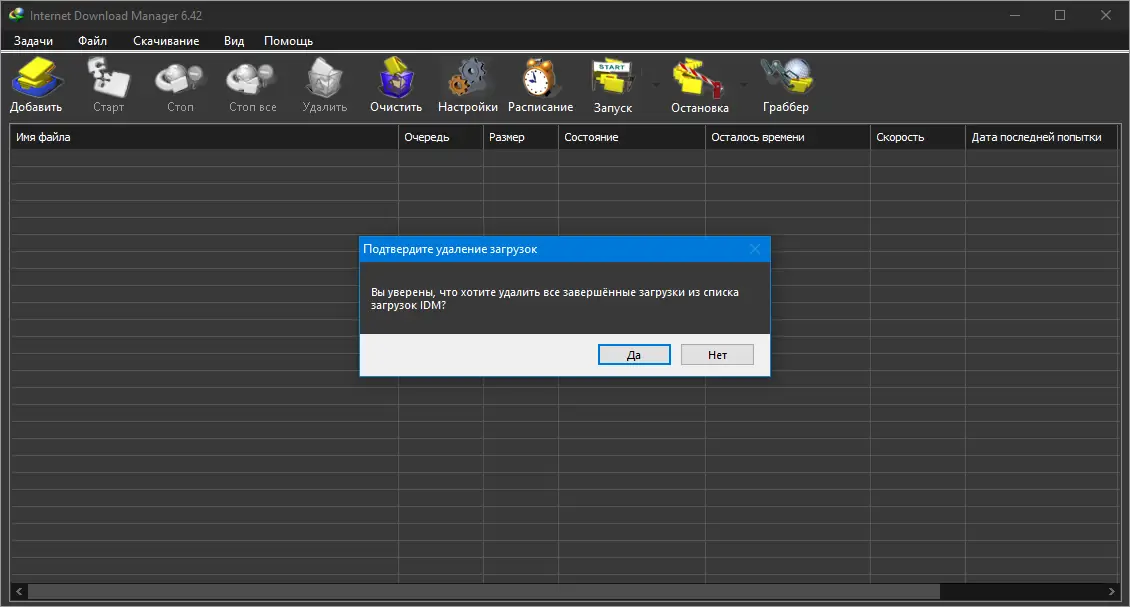Click the Очистить toolbar icon
The image size is (1130, 607).
tap(396, 78)
